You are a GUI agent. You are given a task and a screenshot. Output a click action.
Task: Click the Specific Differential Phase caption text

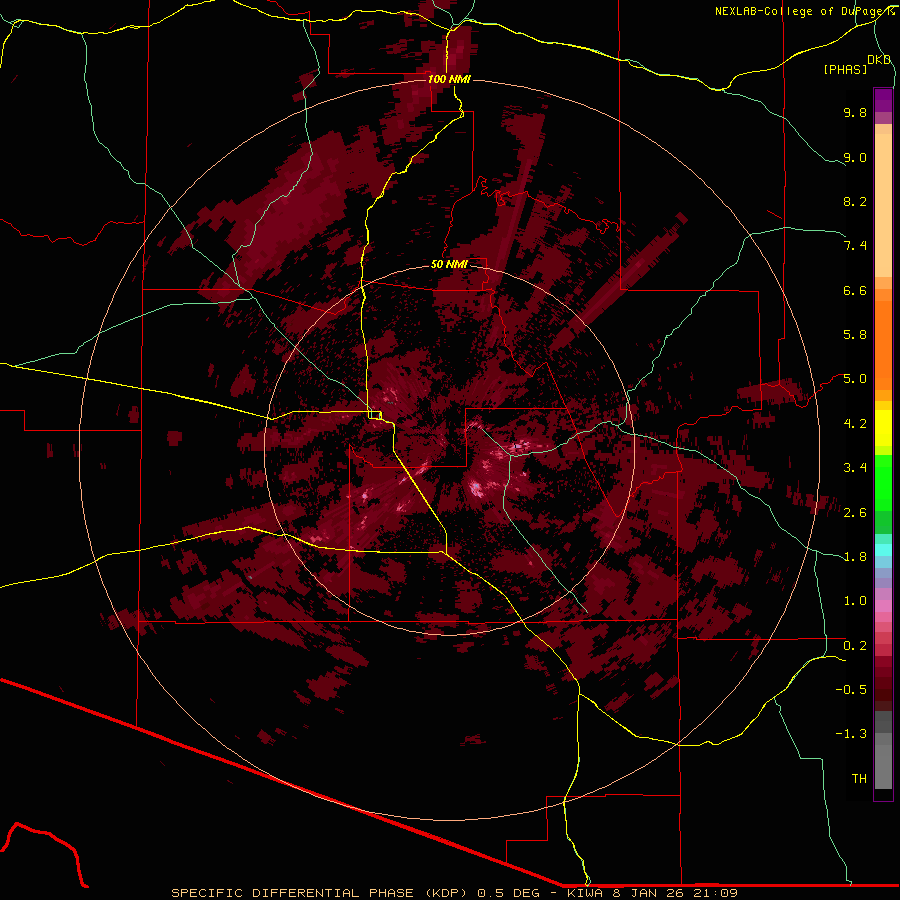[x=454, y=893]
